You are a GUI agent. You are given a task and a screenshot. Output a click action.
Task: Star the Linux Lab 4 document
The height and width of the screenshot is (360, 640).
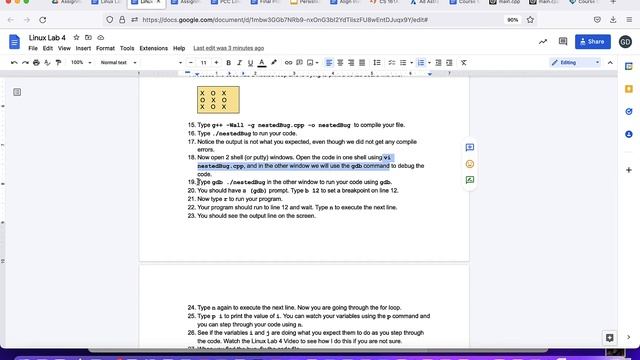(76, 38)
